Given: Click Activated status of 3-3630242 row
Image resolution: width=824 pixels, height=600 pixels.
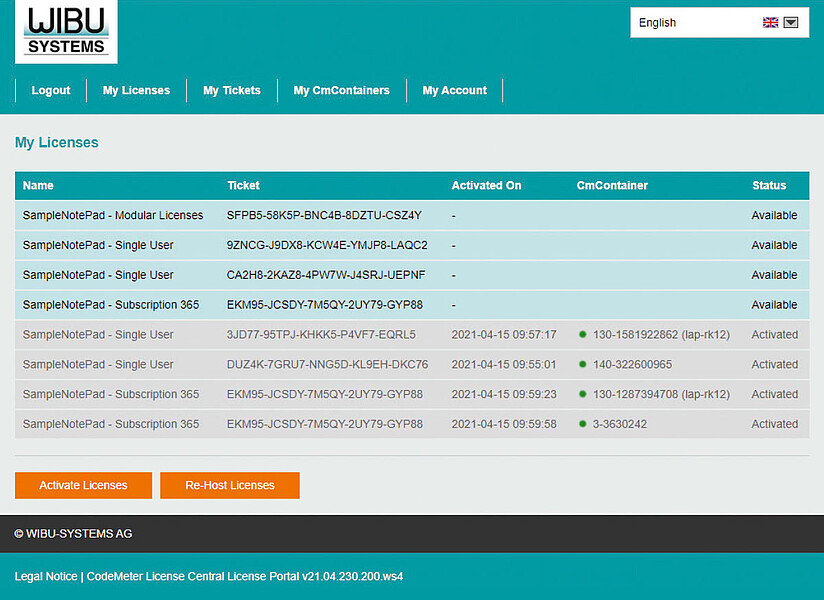Looking at the screenshot, I should (775, 424).
